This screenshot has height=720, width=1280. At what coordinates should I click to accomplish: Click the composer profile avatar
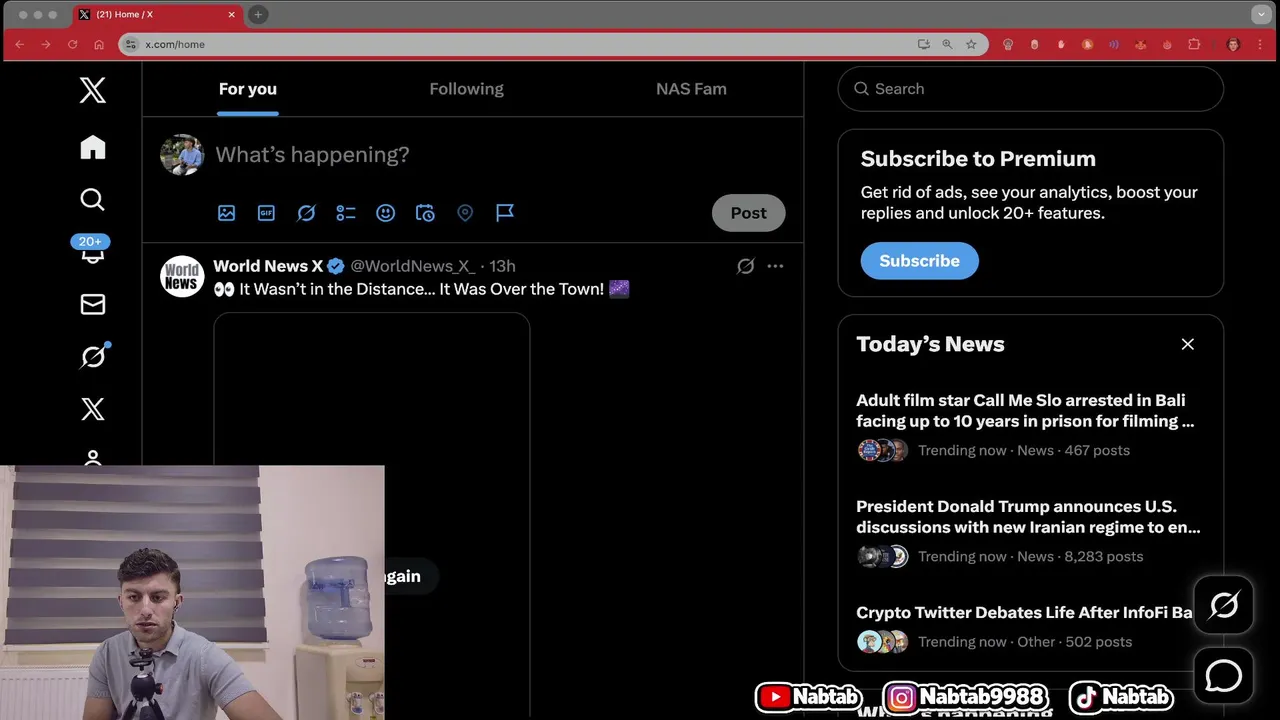point(182,155)
